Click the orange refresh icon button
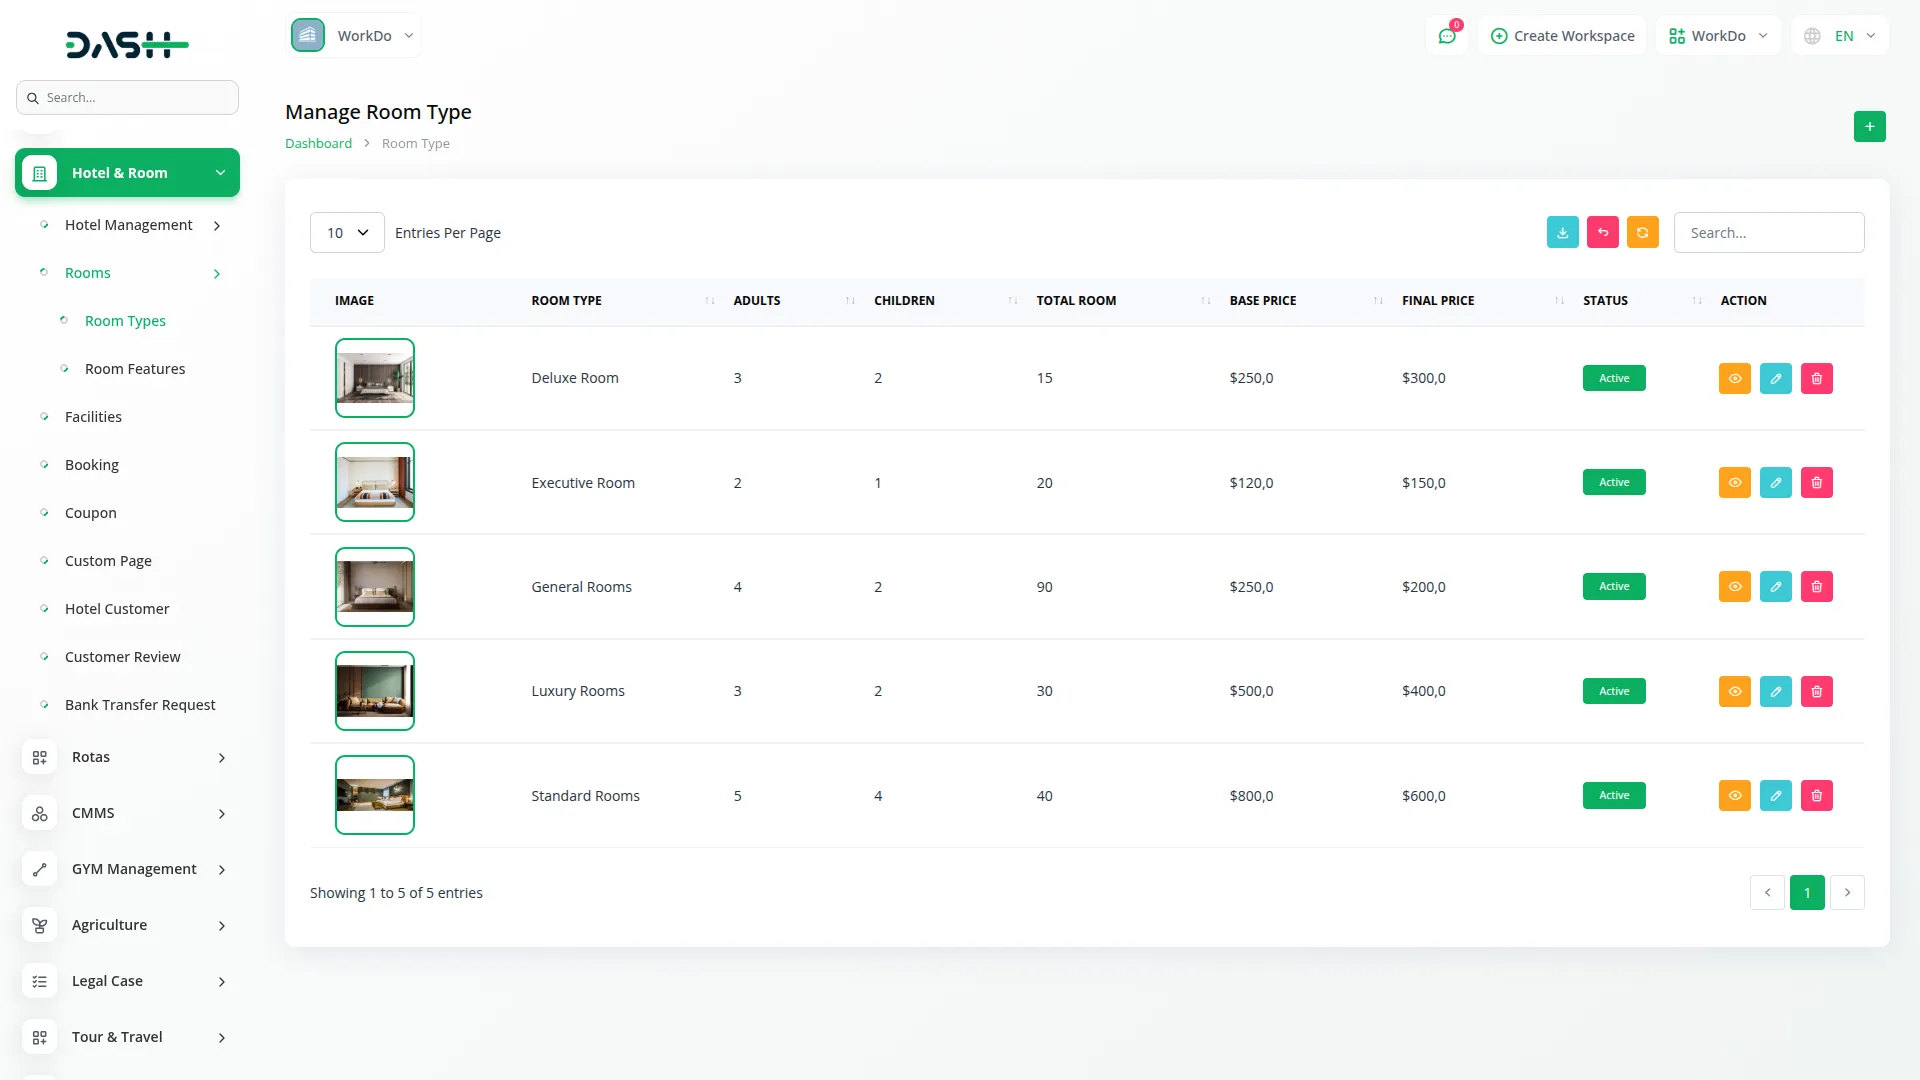The height and width of the screenshot is (1080, 1920). point(1642,232)
